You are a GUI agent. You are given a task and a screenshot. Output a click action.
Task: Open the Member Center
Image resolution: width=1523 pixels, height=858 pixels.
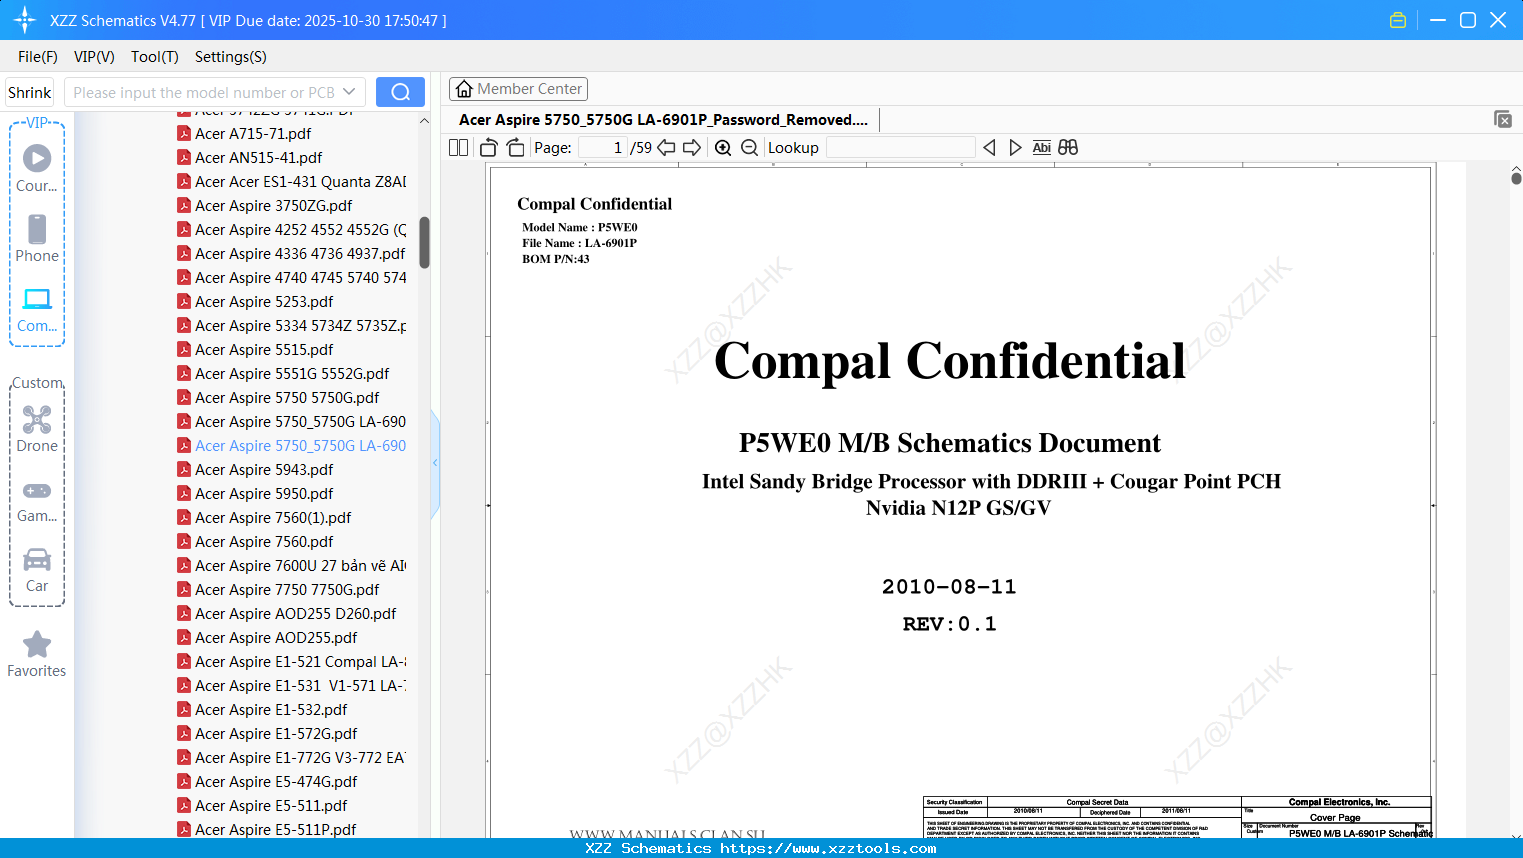click(x=518, y=89)
